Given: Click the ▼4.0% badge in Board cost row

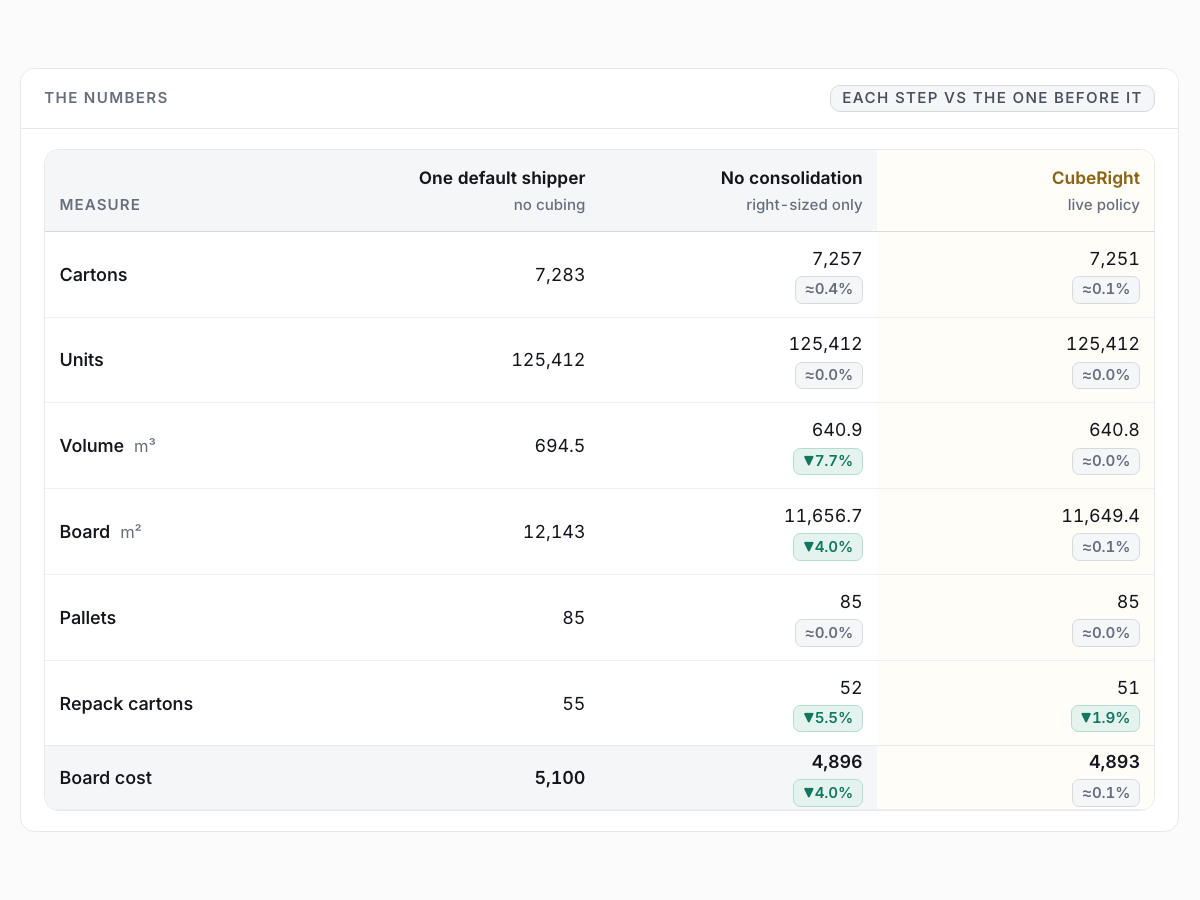Looking at the screenshot, I should [828, 793].
